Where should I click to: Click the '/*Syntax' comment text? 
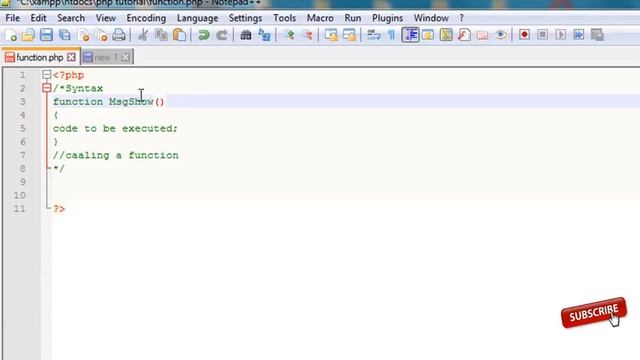click(x=78, y=88)
